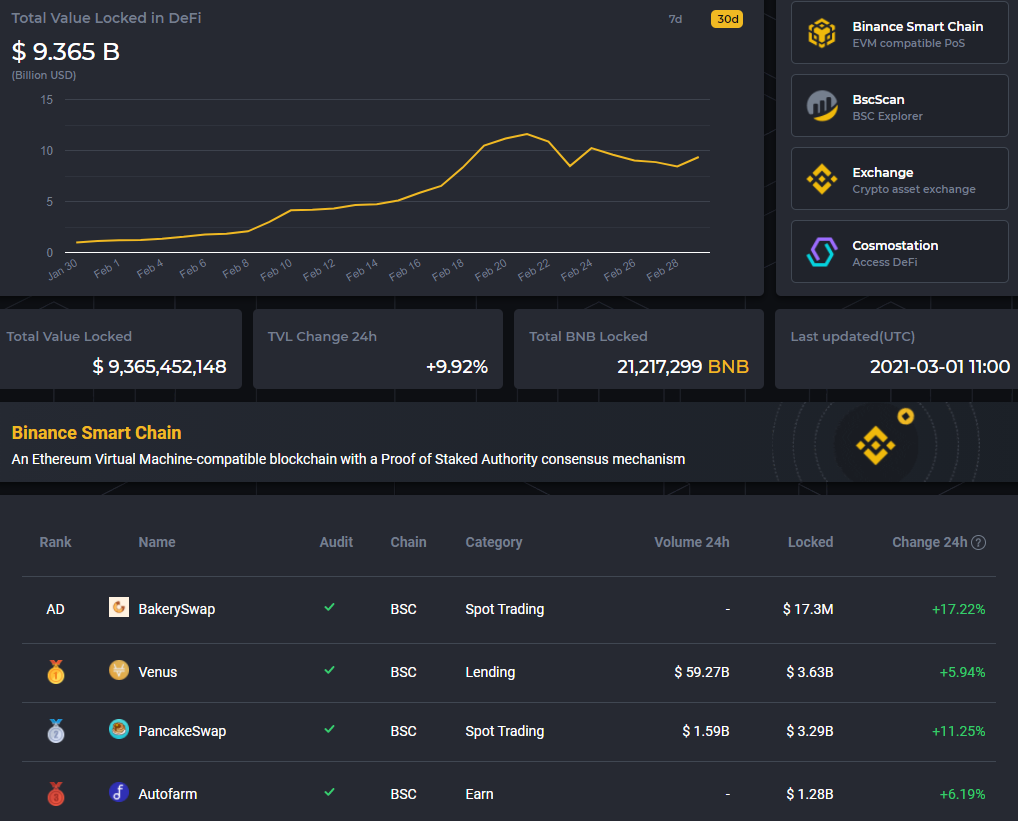Click the BakerySwap project logo
1018x821 pixels.
[x=119, y=607]
